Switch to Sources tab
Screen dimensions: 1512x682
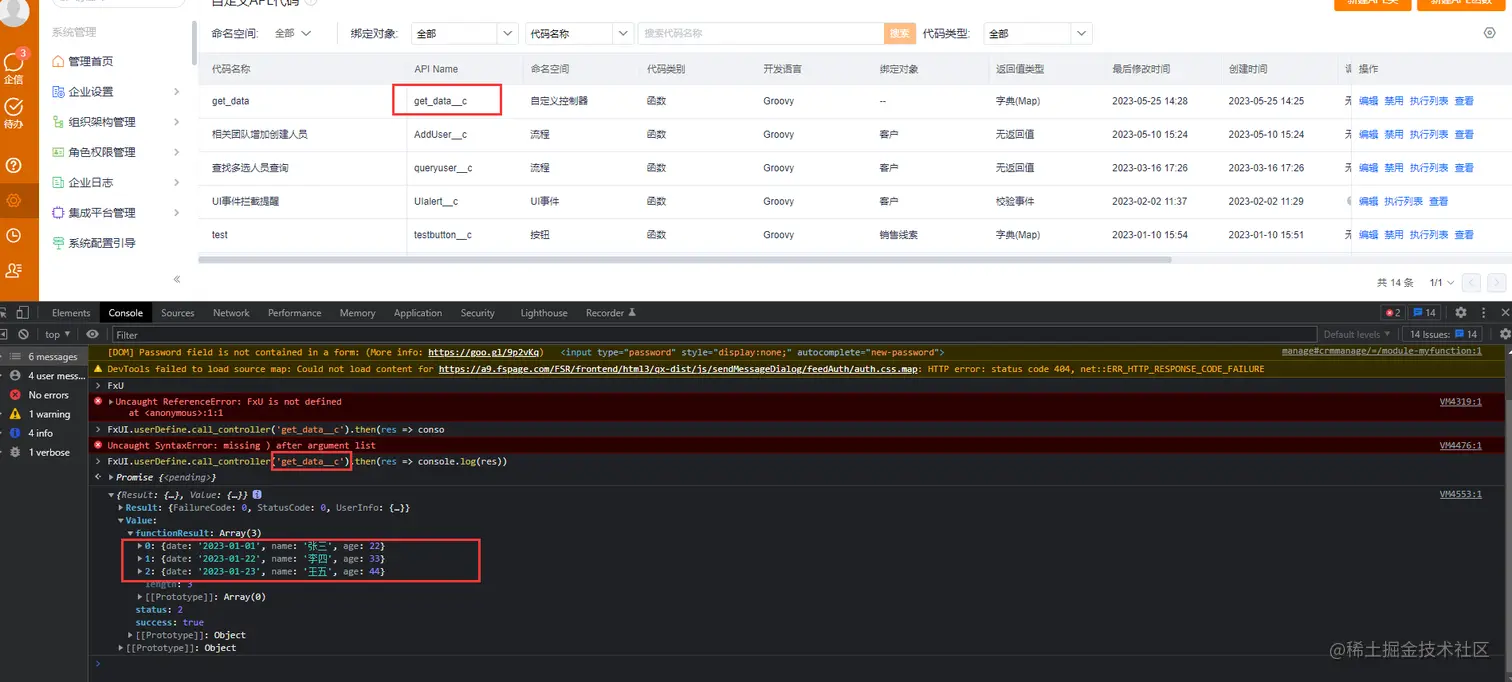pyautogui.click(x=178, y=313)
